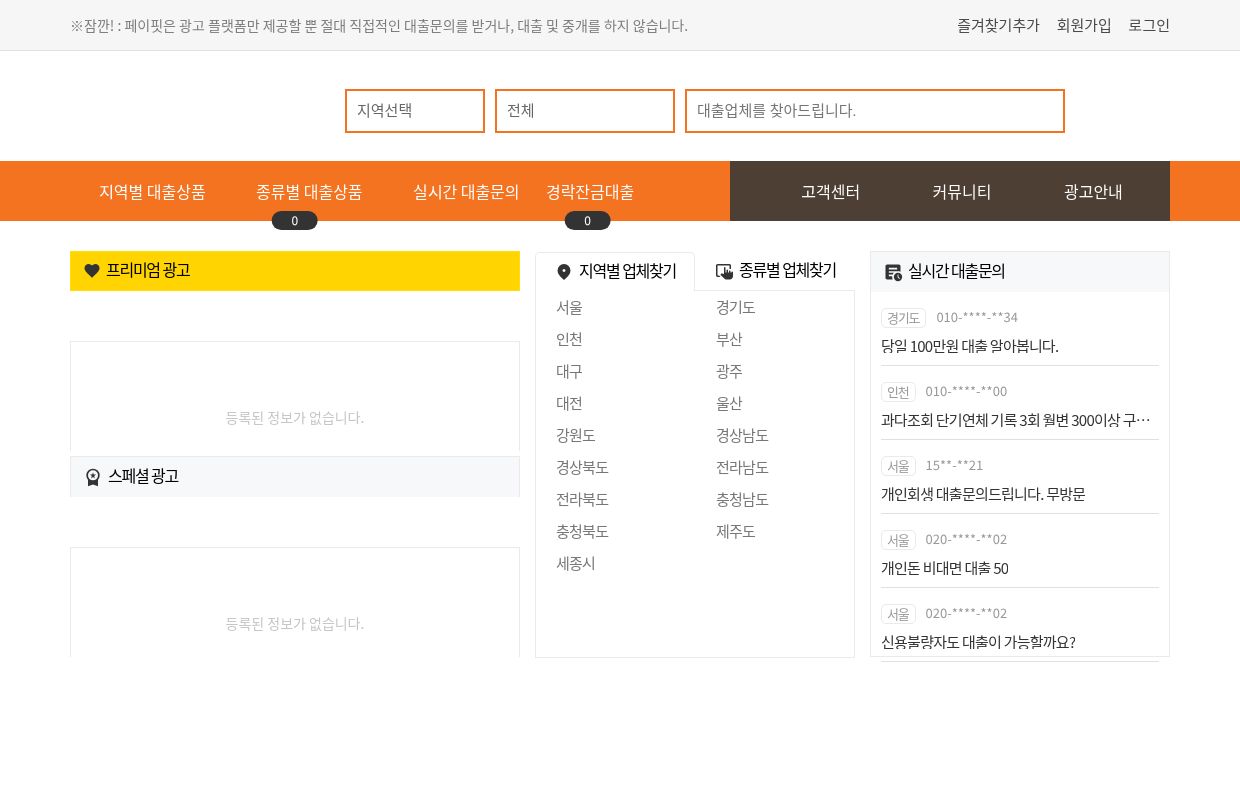Screen dimensions: 1240x800
Task: Click the heart icon beside 프리미엄 광고
Action: tap(92, 271)
